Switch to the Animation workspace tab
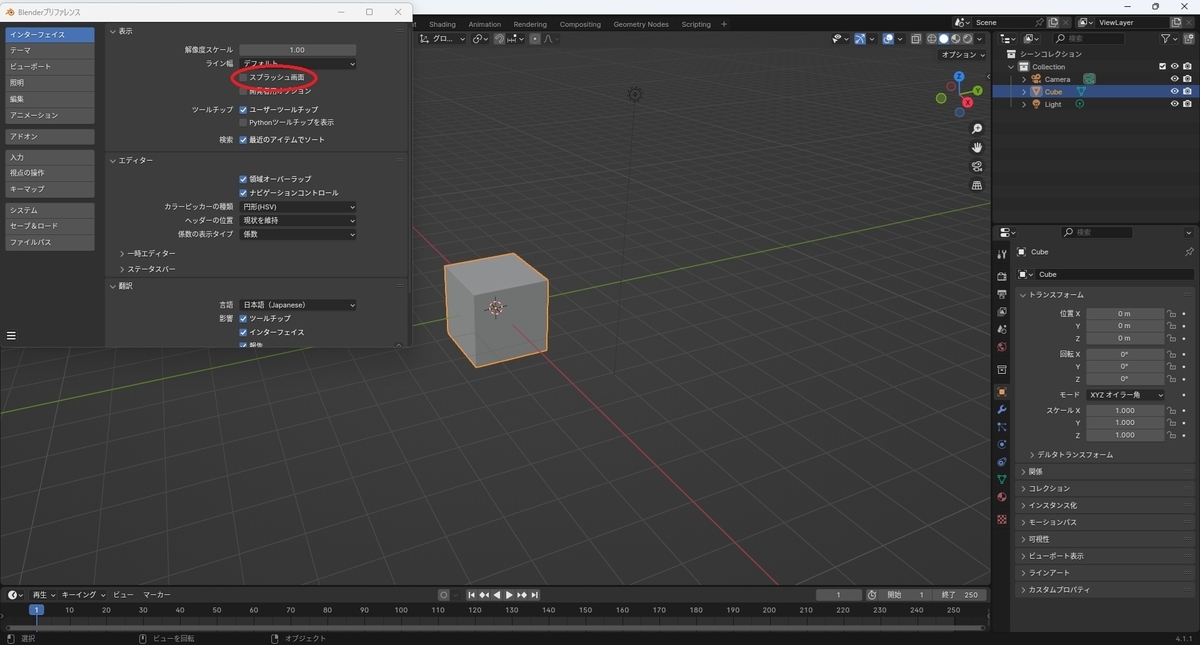 pyautogui.click(x=485, y=24)
